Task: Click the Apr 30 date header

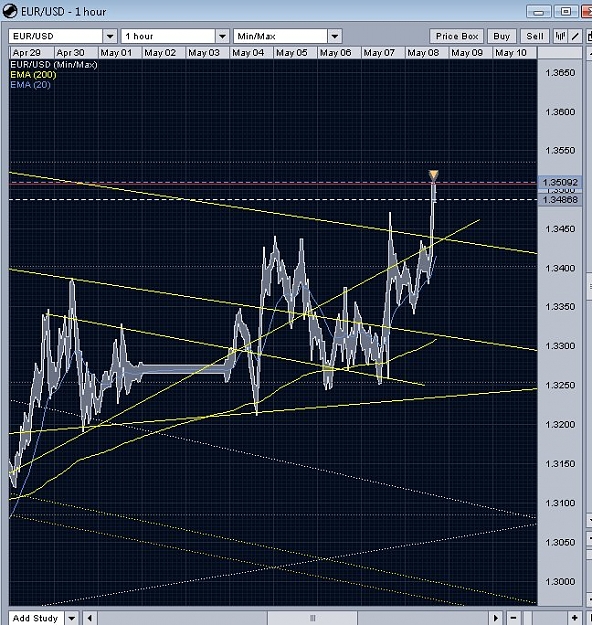Action: [x=75, y=53]
